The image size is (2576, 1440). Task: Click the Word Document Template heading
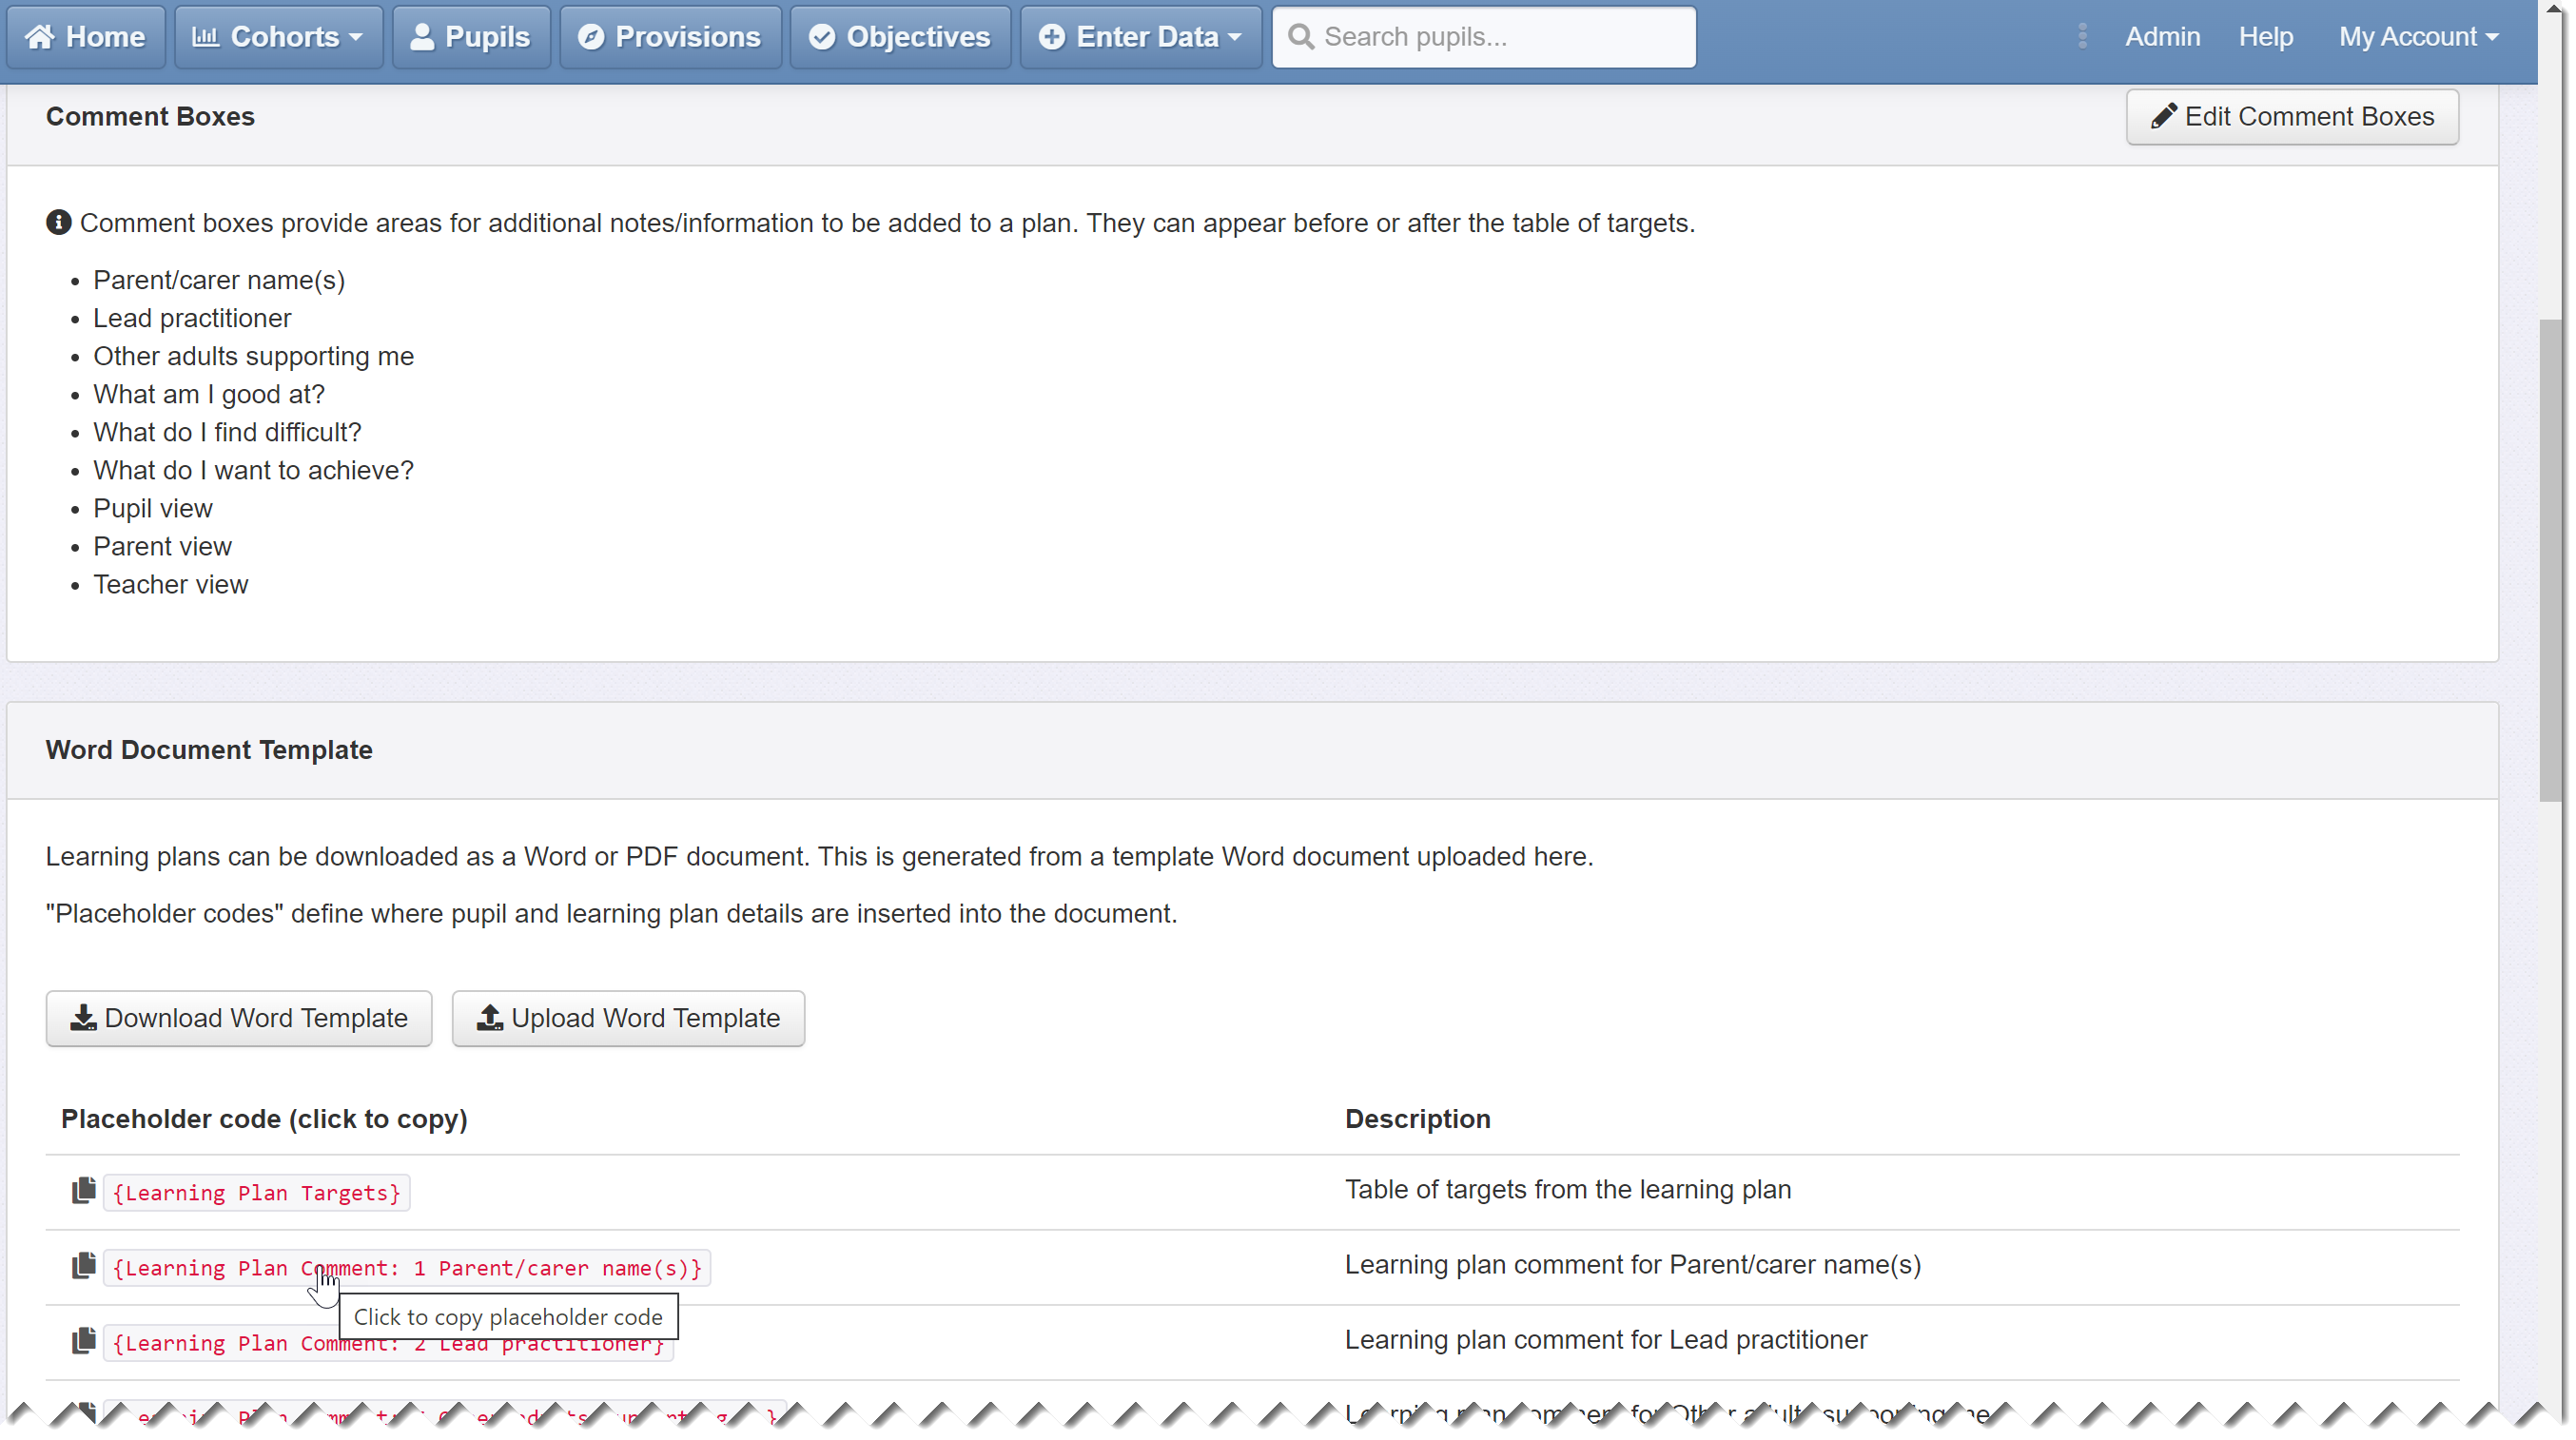pos(209,750)
